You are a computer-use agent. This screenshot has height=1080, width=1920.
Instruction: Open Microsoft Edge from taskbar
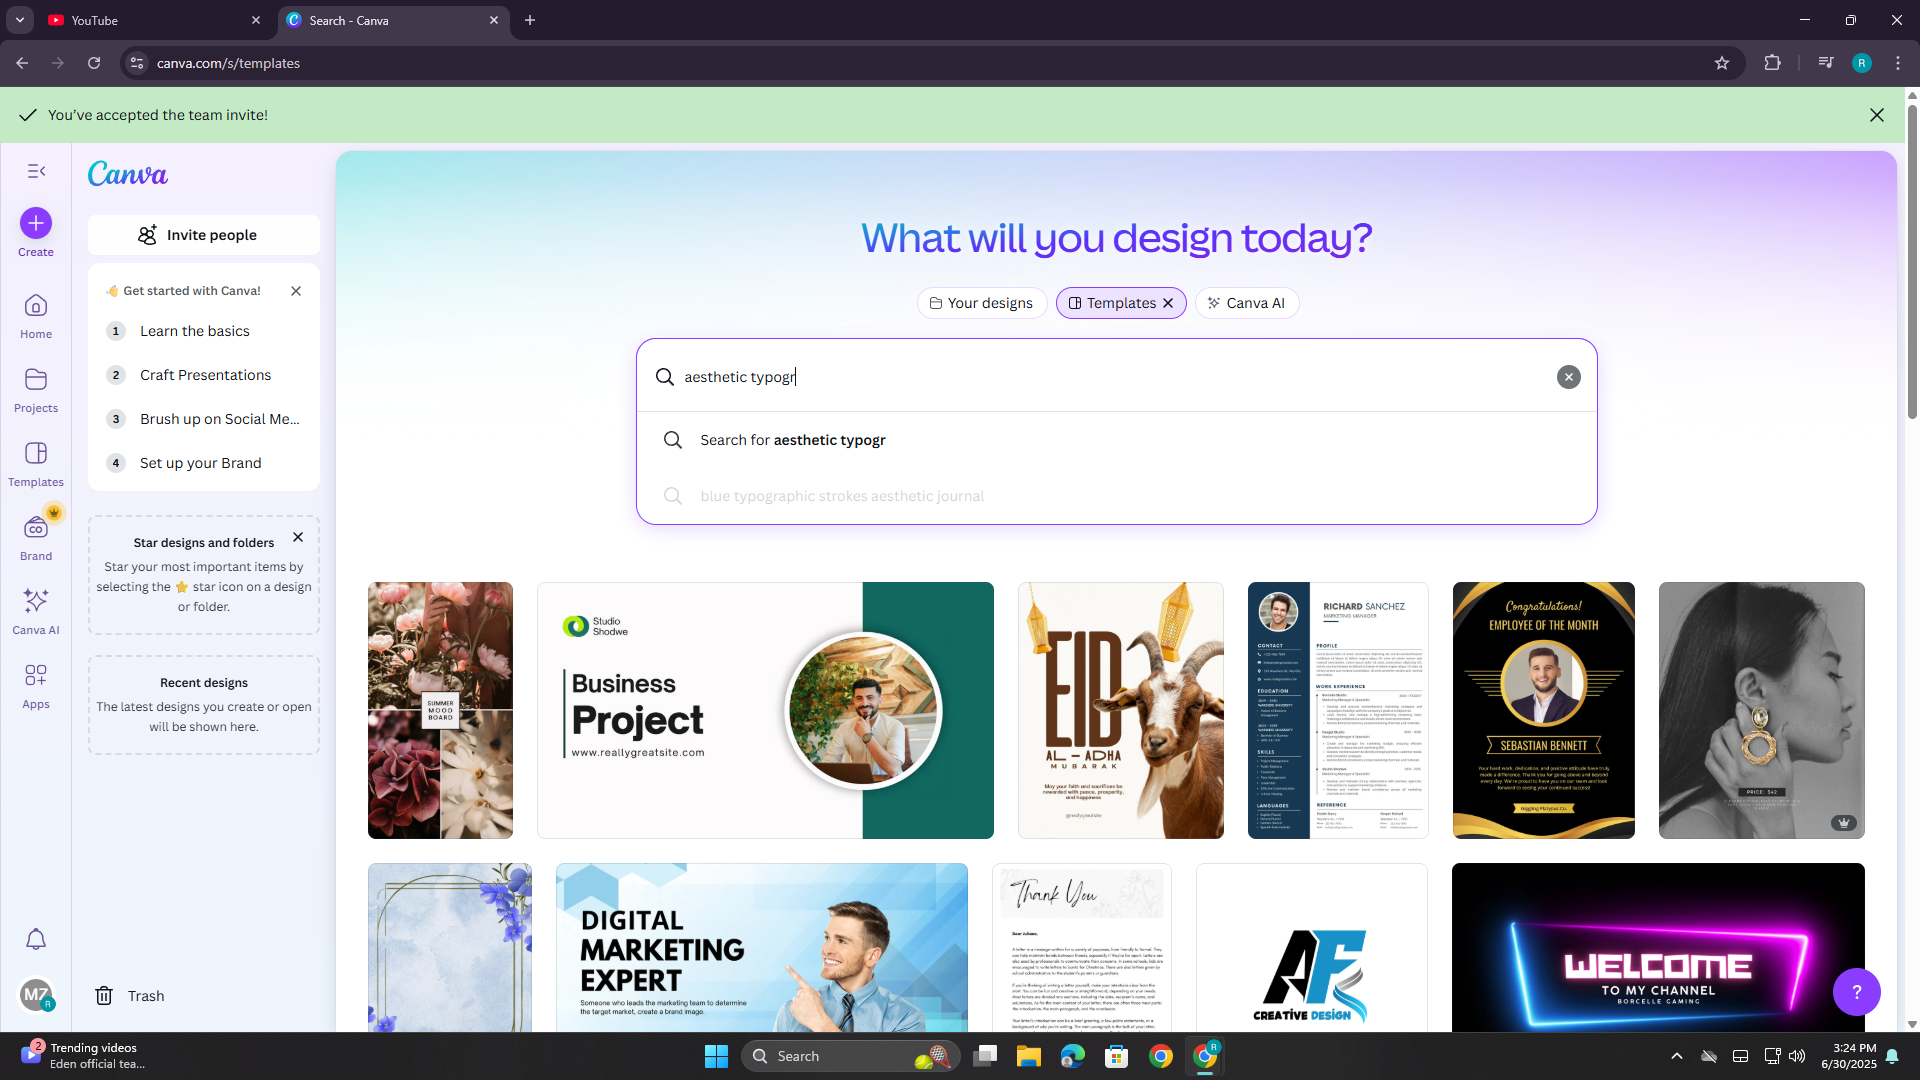(x=1073, y=1056)
